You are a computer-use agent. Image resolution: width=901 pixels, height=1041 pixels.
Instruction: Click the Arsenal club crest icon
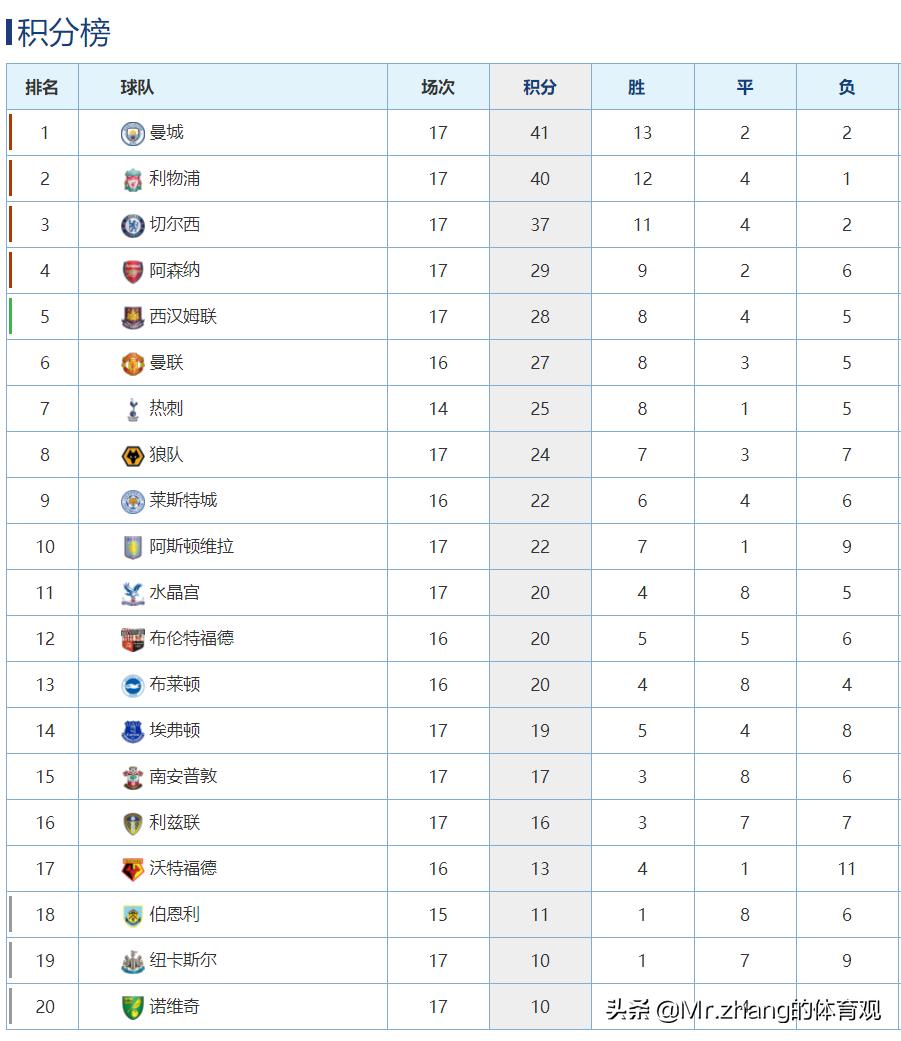(132, 272)
